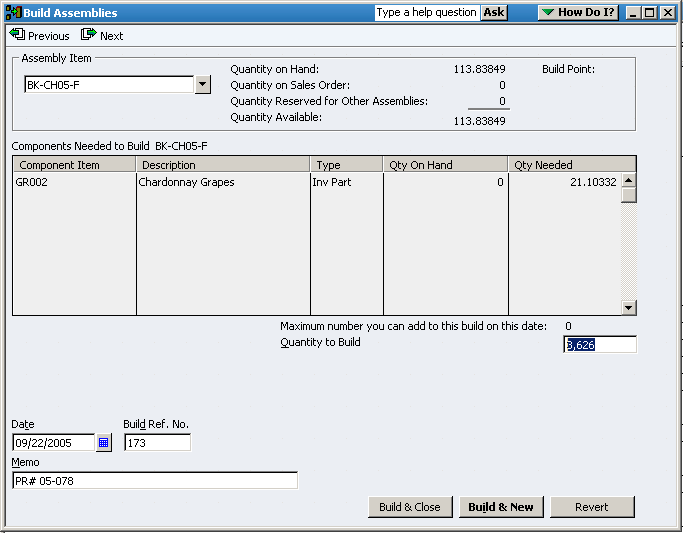Click the Memo text field

[x=155, y=481]
